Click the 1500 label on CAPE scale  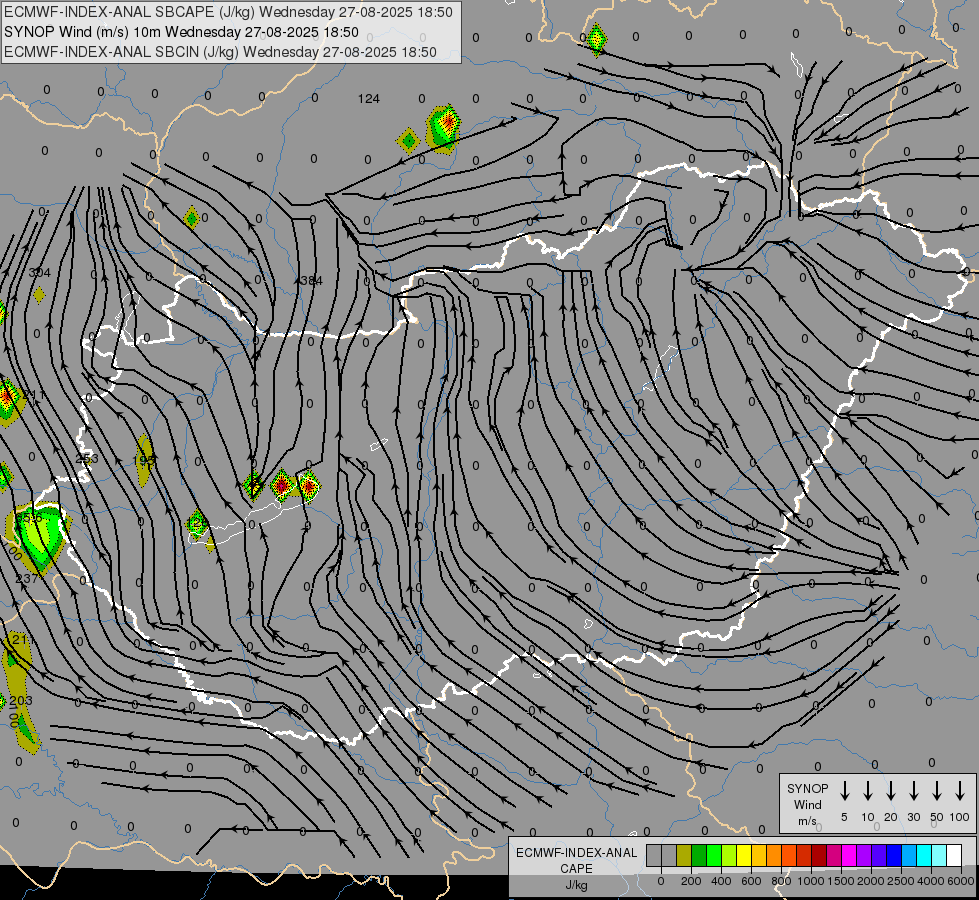click(x=841, y=881)
